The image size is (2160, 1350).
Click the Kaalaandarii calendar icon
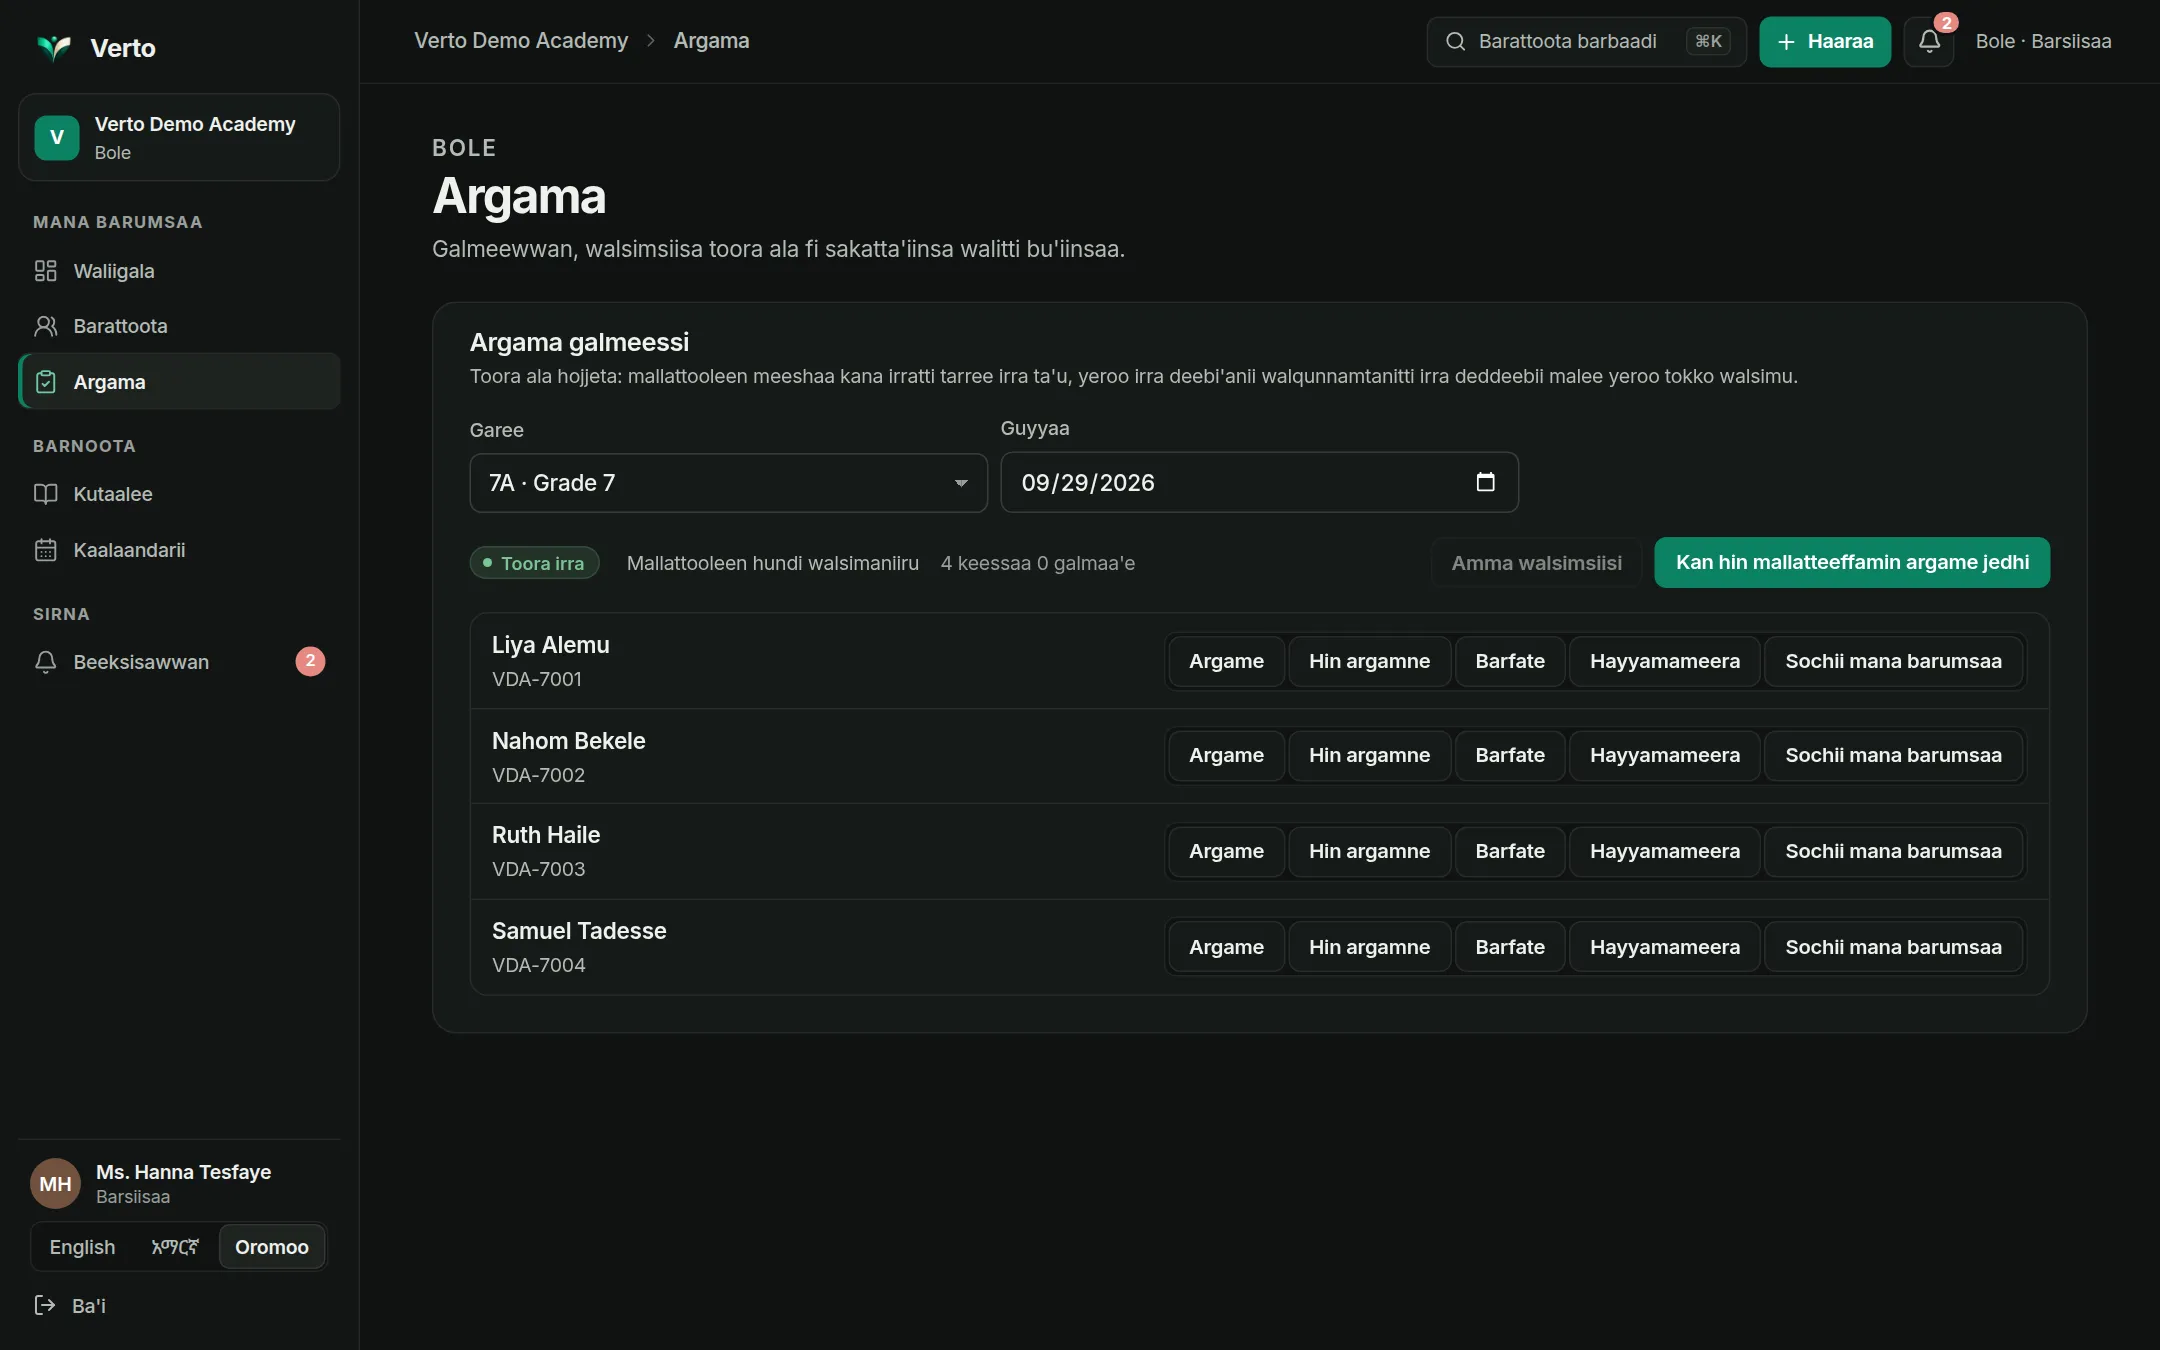tap(46, 550)
